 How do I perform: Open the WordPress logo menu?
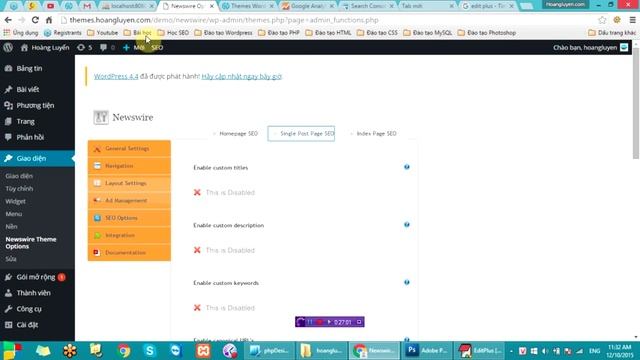pos(8,47)
